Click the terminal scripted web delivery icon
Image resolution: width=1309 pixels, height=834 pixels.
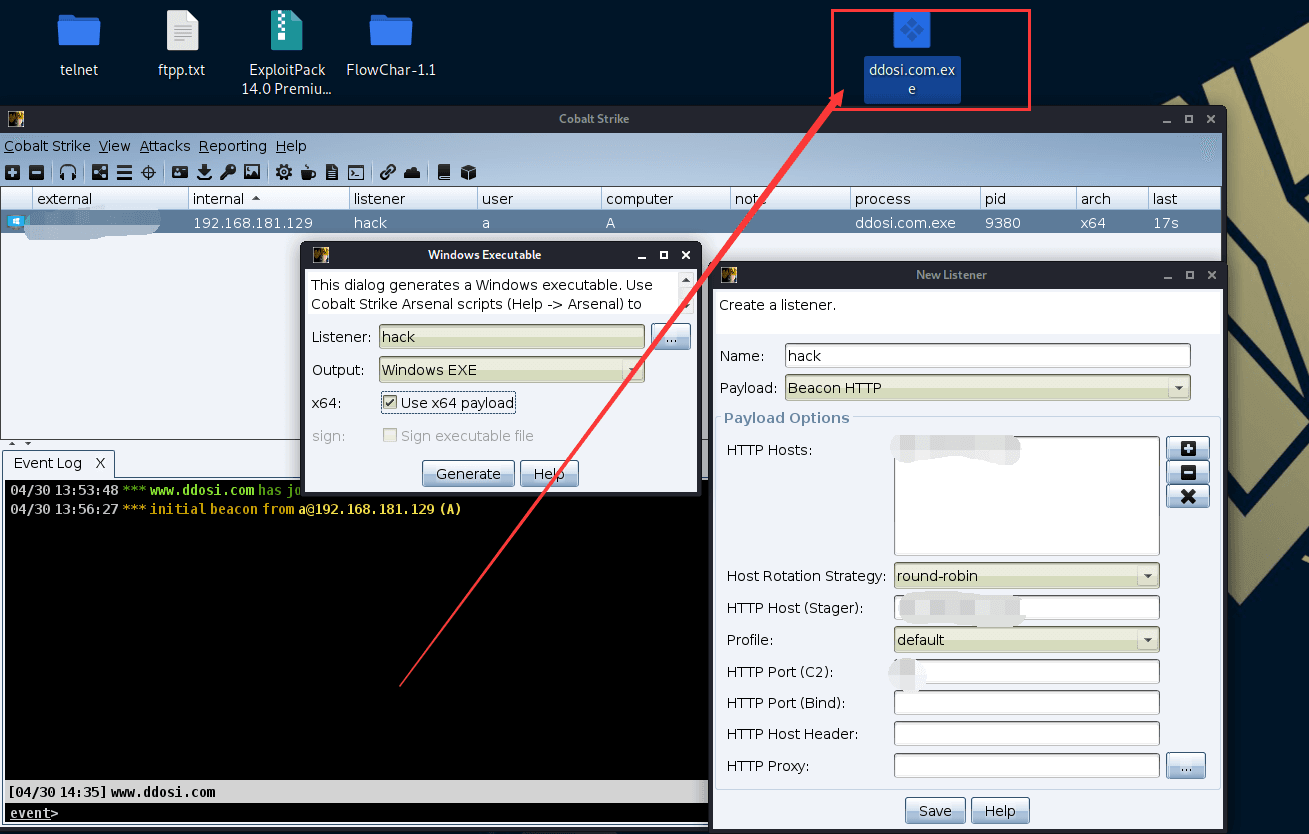click(355, 172)
